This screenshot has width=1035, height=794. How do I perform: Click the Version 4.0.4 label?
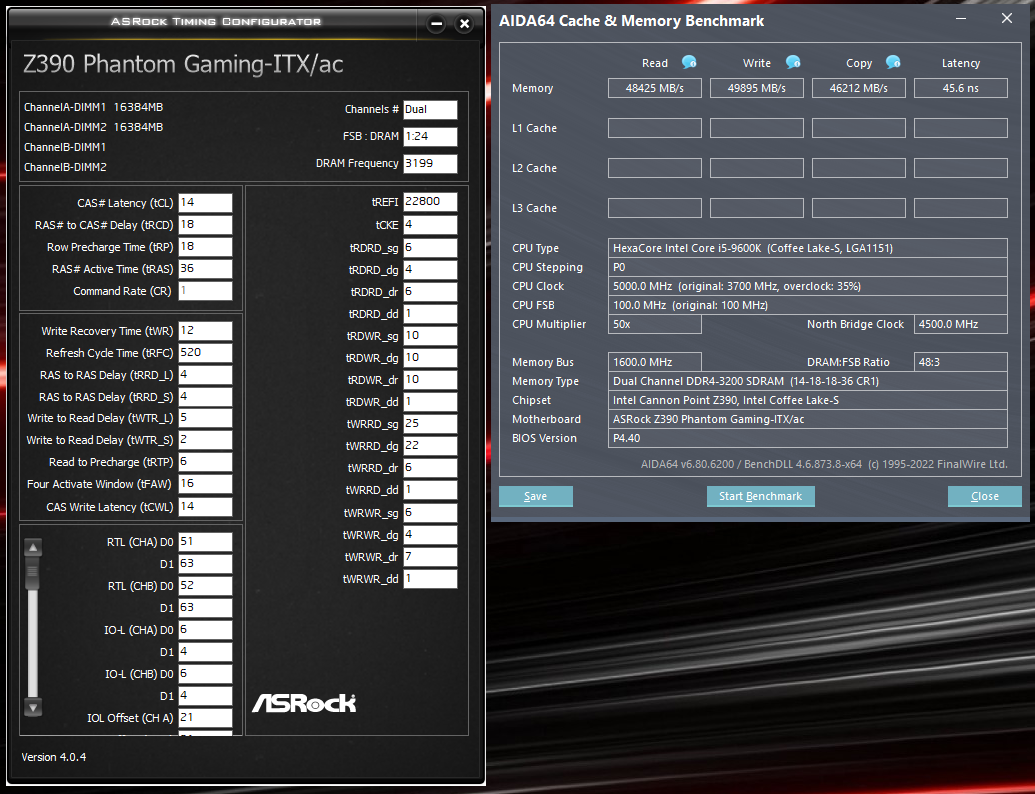tap(53, 757)
